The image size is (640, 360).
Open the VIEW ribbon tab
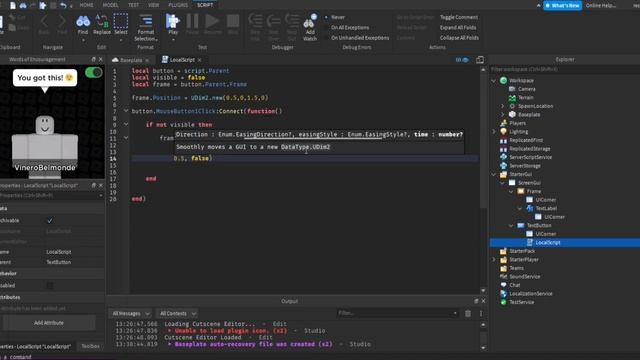pyautogui.click(x=153, y=5)
